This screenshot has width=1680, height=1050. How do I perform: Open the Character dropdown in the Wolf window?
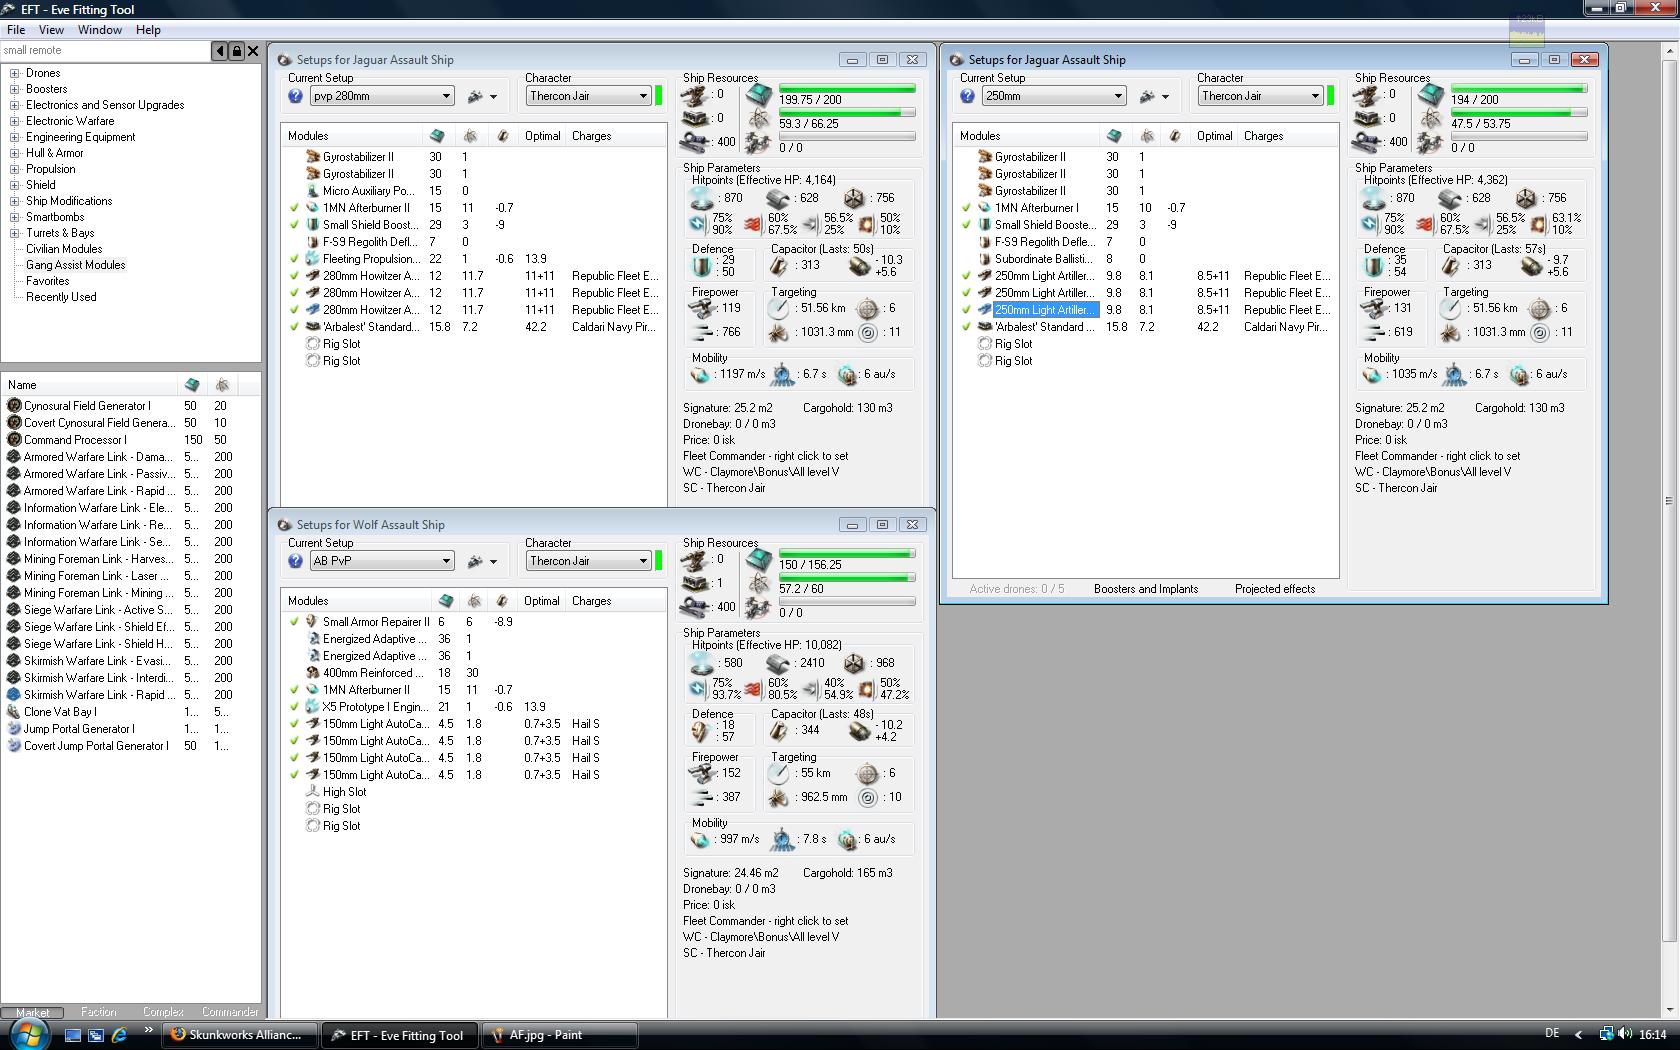pos(589,561)
